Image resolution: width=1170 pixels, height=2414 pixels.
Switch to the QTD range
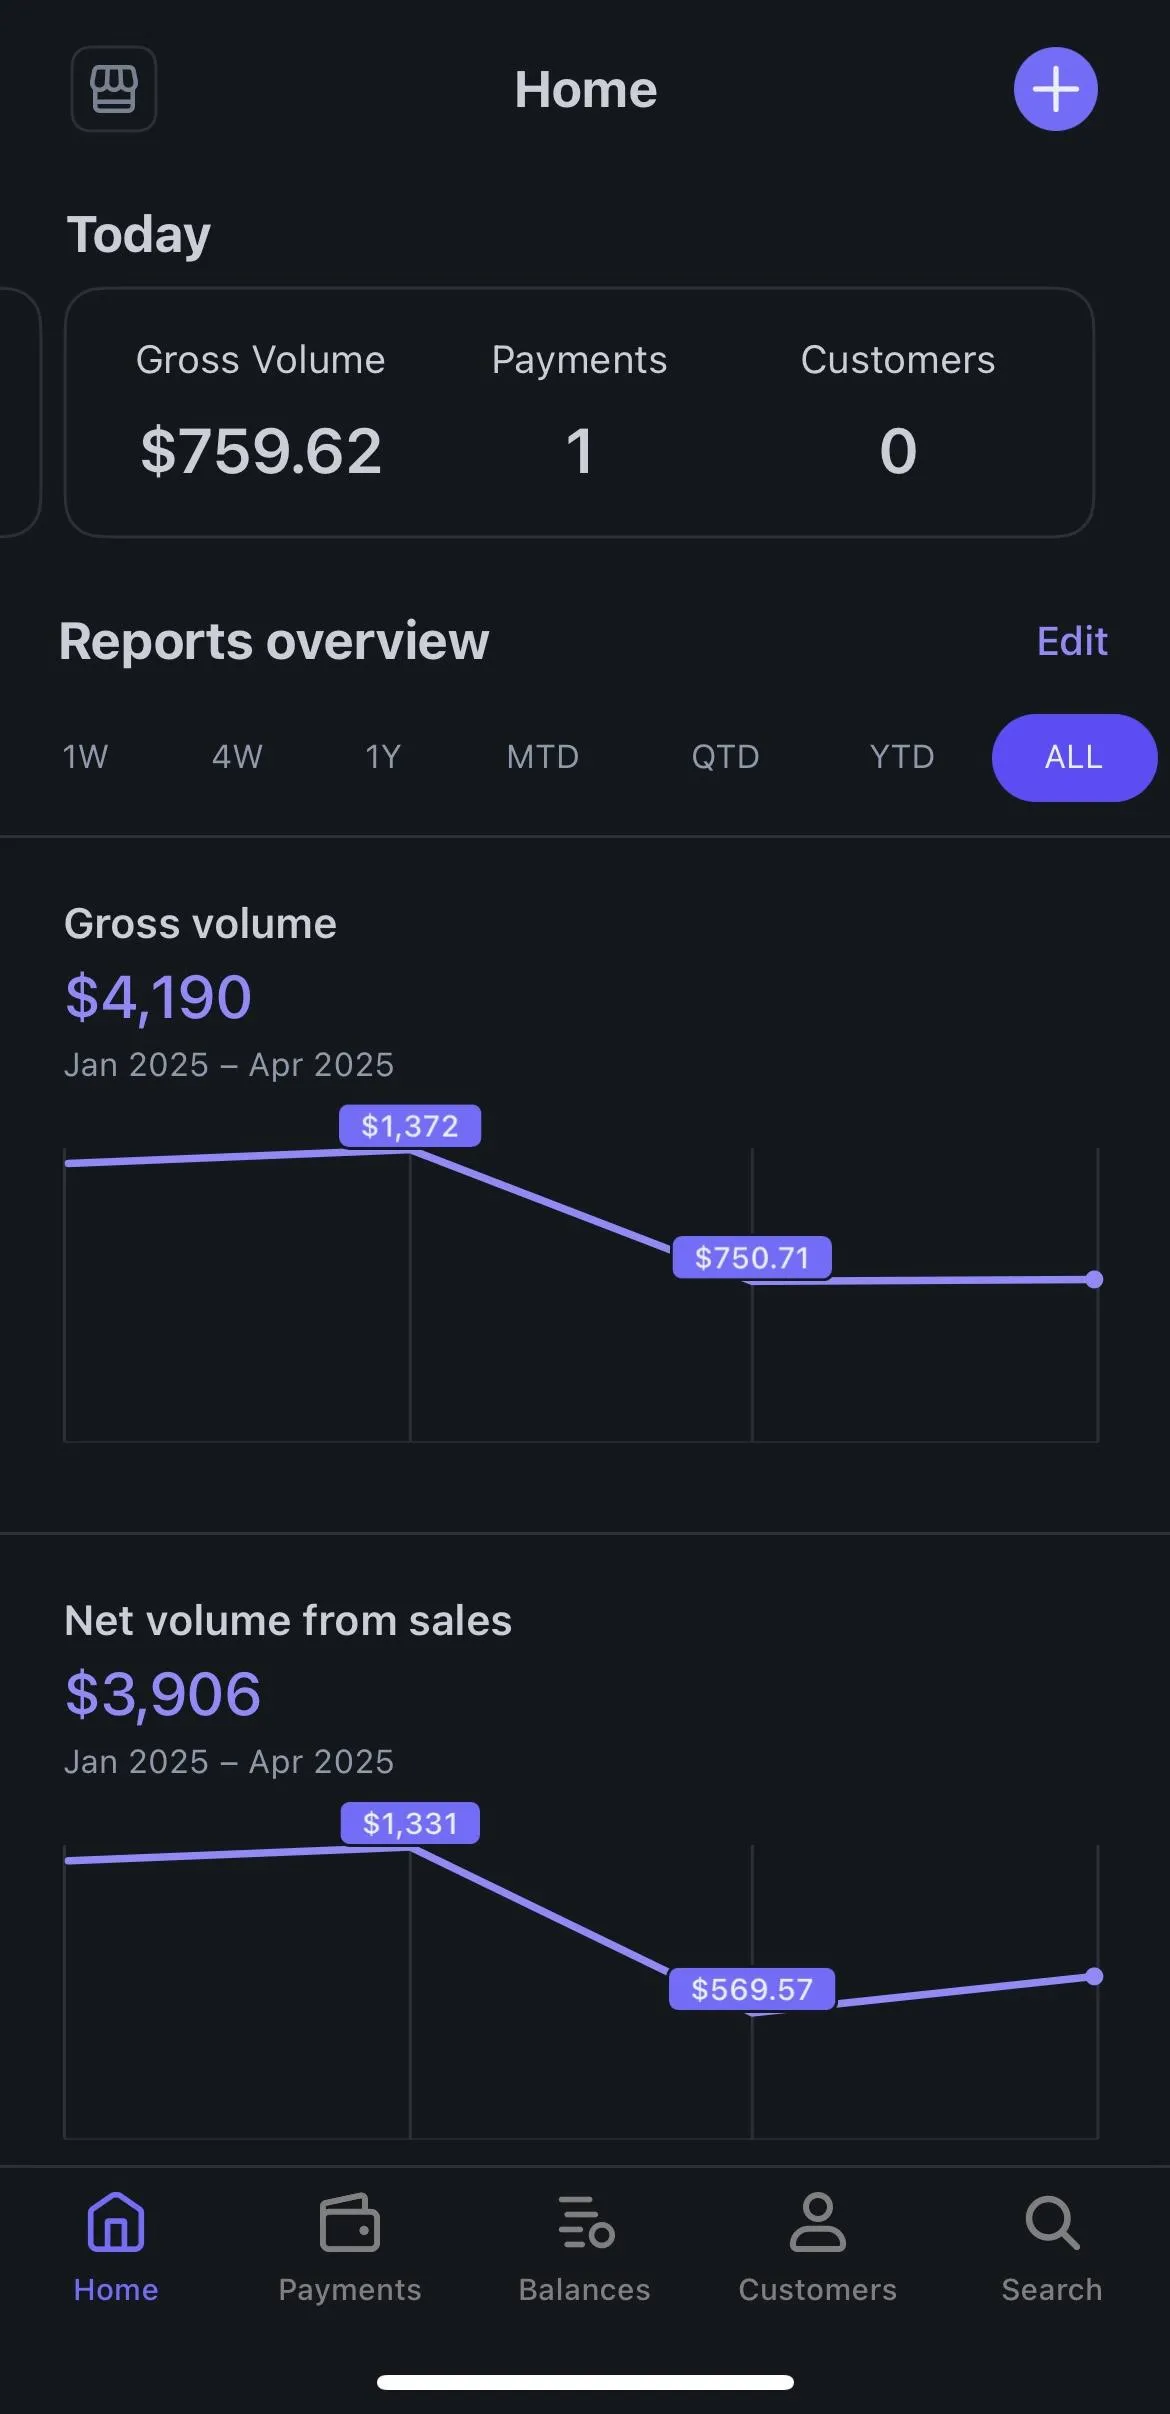coord(725,757)
